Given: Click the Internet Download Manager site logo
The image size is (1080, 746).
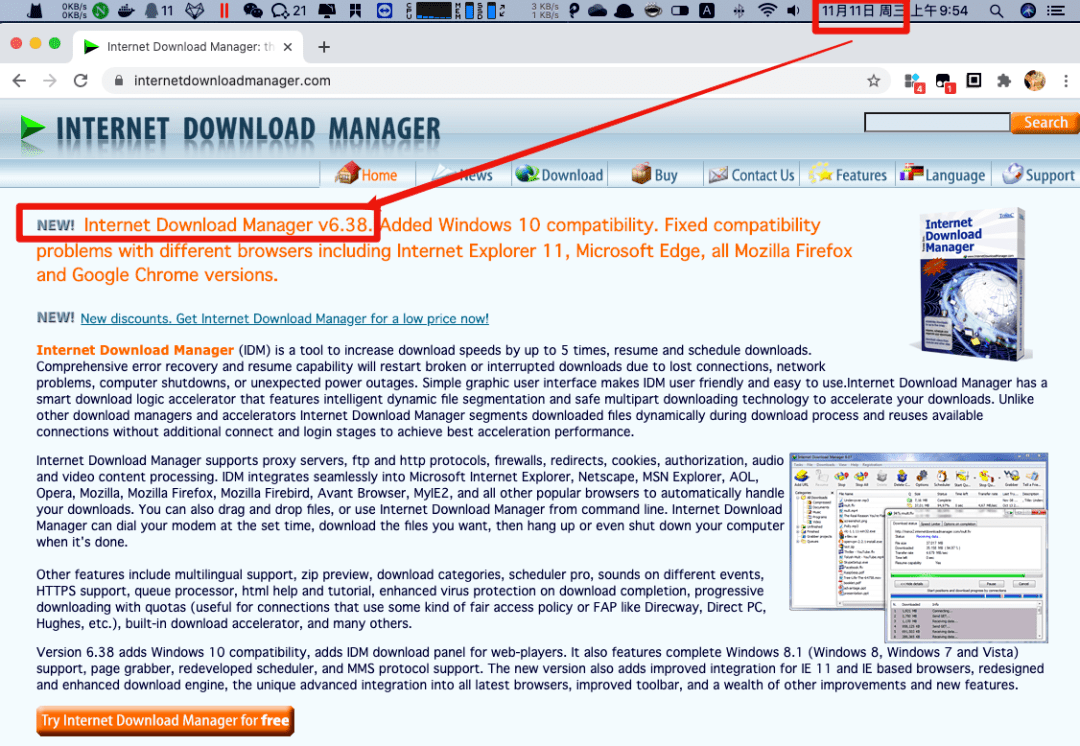Looking at the screenshot, I should pyautogui.click(x=231, y=131).
